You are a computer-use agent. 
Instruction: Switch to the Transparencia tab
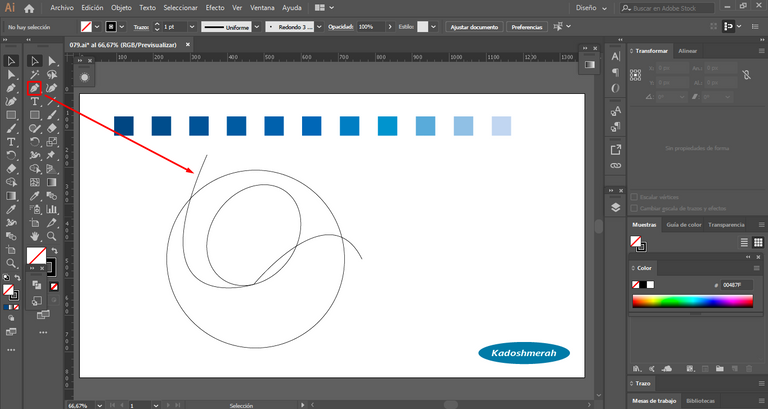pyautogui.click(x=726, y=225)
